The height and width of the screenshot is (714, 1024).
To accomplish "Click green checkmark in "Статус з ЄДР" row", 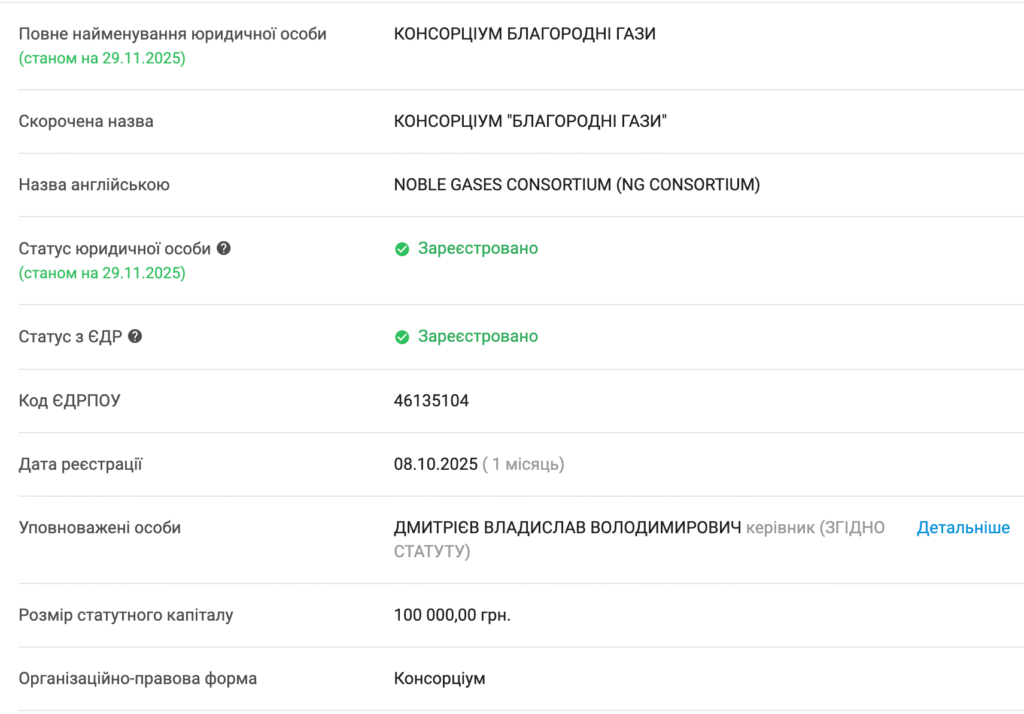I will pyautogui.click(x=402, y=337).
